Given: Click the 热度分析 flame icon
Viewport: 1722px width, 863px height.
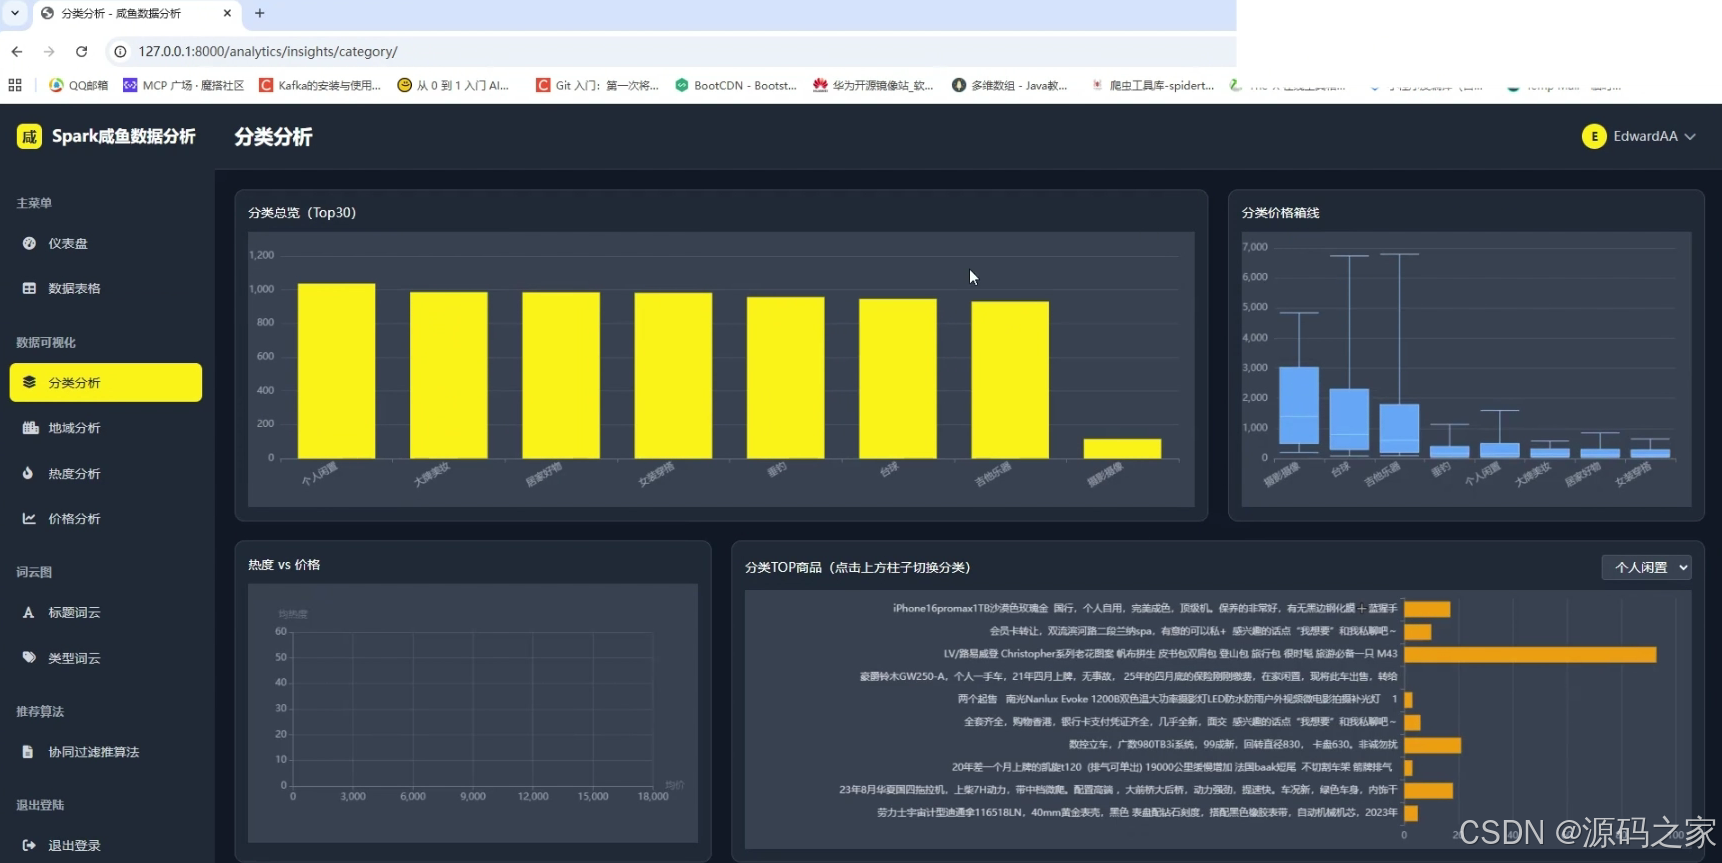Looking at the screenshot, I should pos(28,473).
